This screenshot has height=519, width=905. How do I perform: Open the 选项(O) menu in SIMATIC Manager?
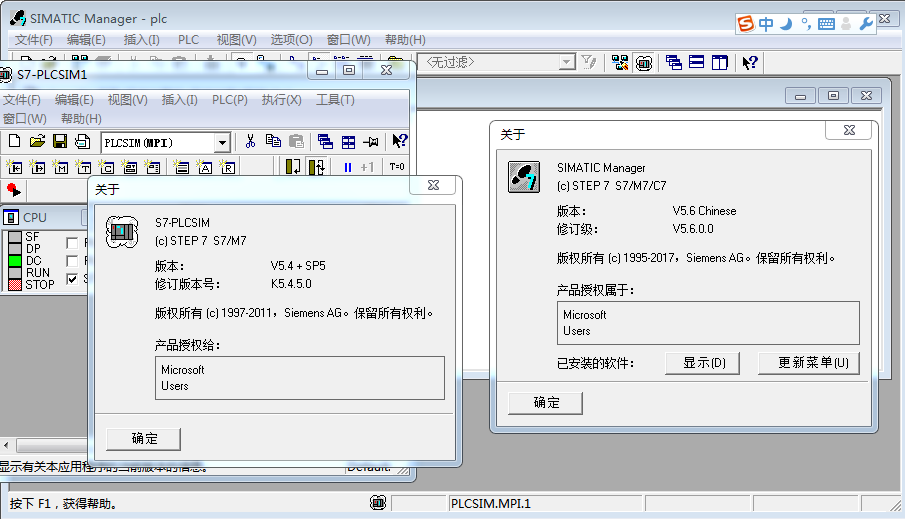click(x=291, y=40)
